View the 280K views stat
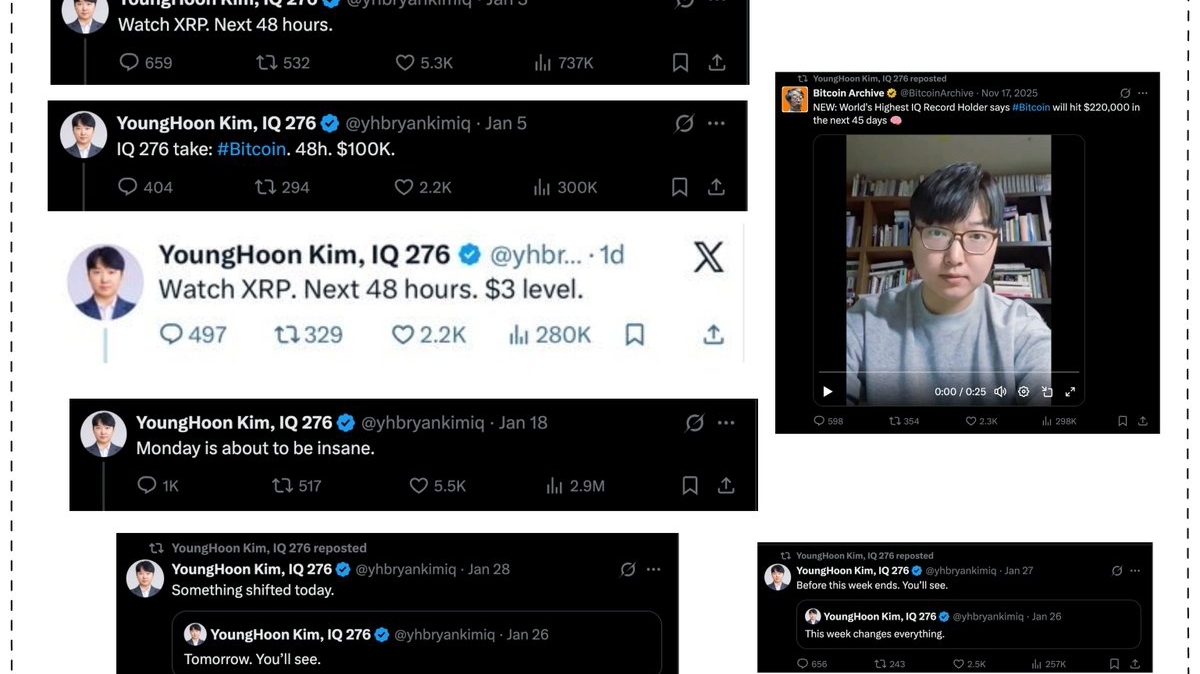Screen dimensions: 1200x674 [549, 335]
